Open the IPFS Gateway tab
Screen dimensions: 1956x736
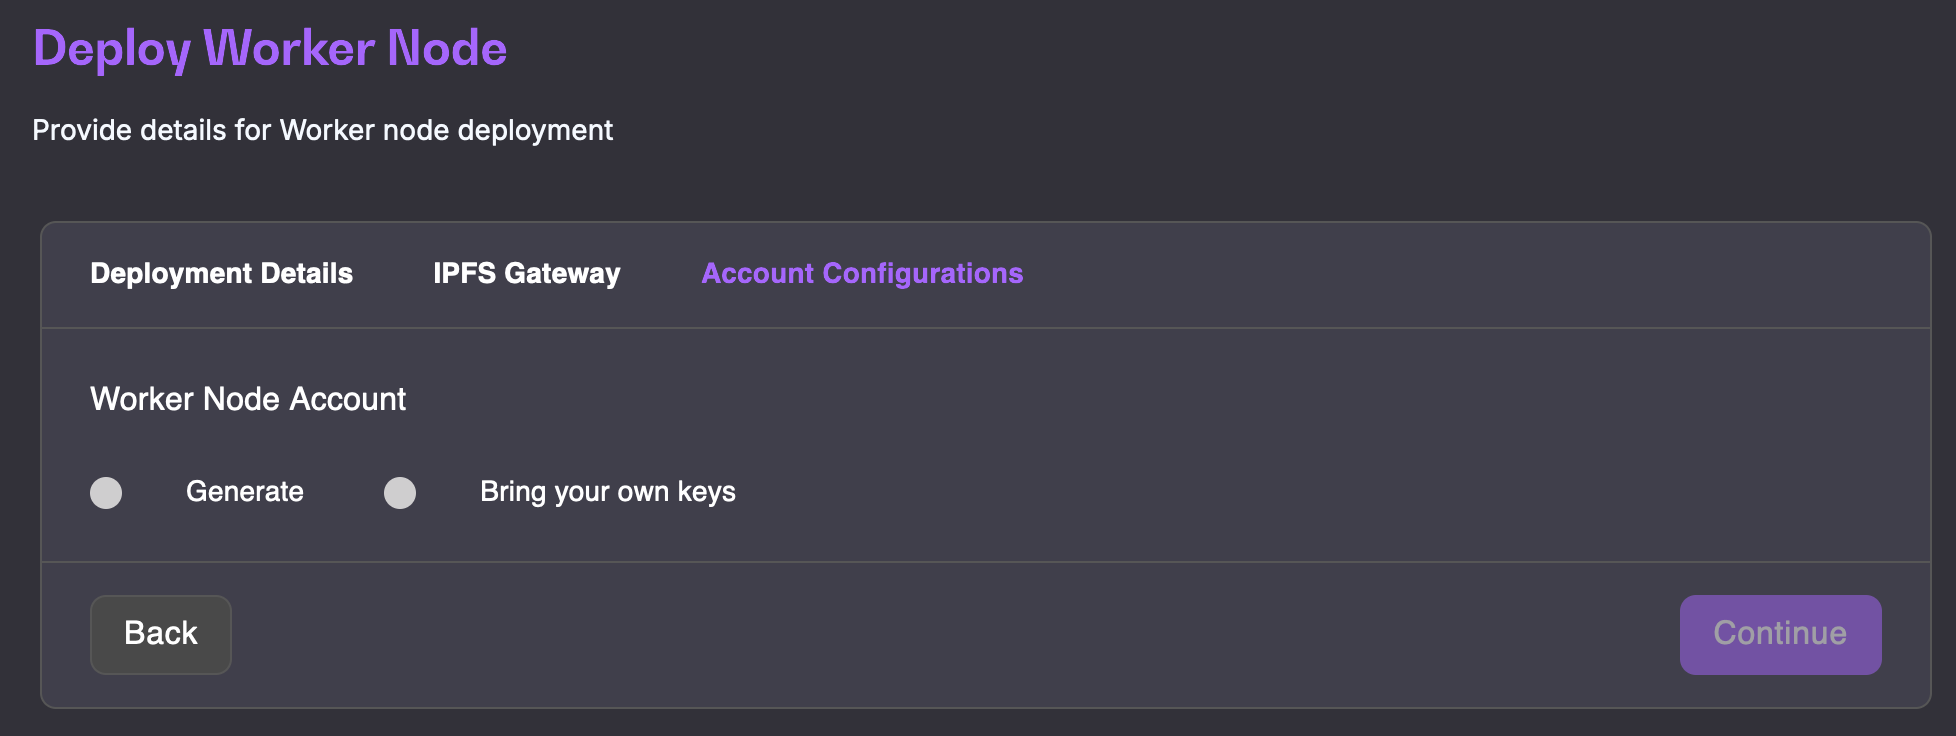526,274
